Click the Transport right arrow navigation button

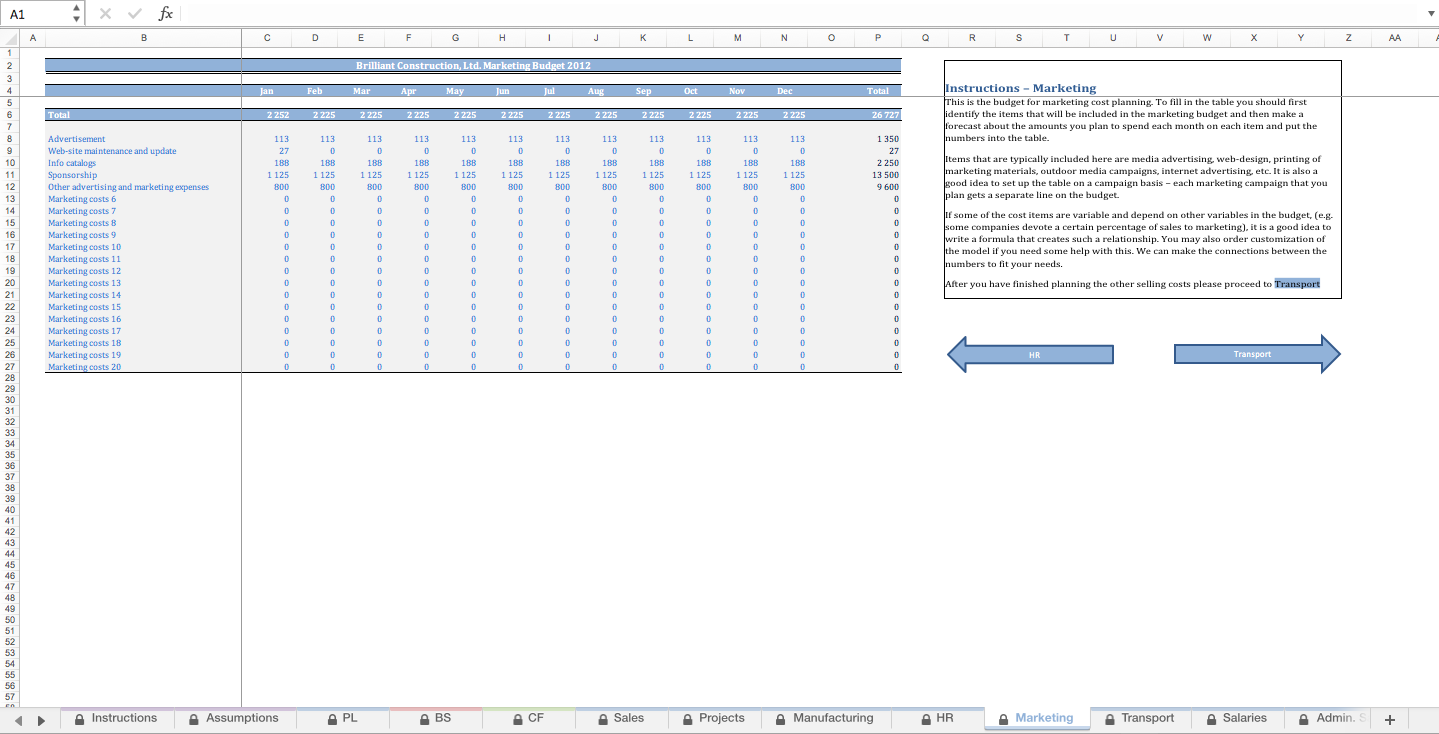pyautogui.click(x=1257, y=354)
